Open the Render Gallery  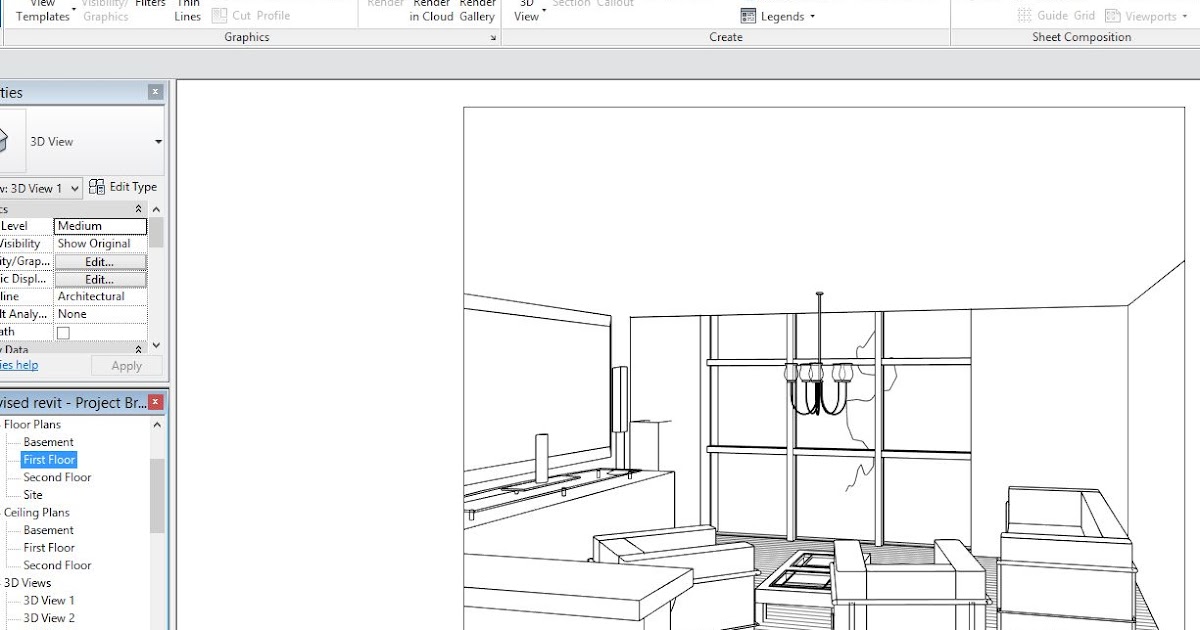point(477,10)
